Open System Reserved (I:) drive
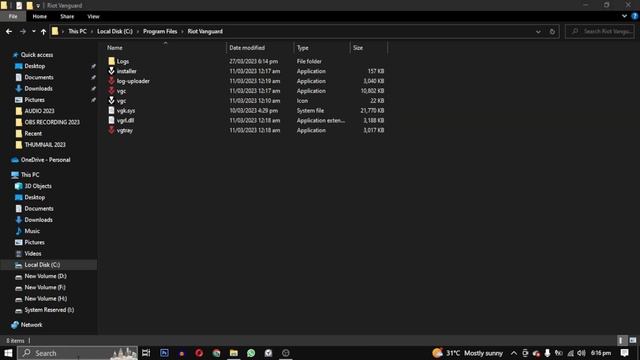 tap(49, 310)
